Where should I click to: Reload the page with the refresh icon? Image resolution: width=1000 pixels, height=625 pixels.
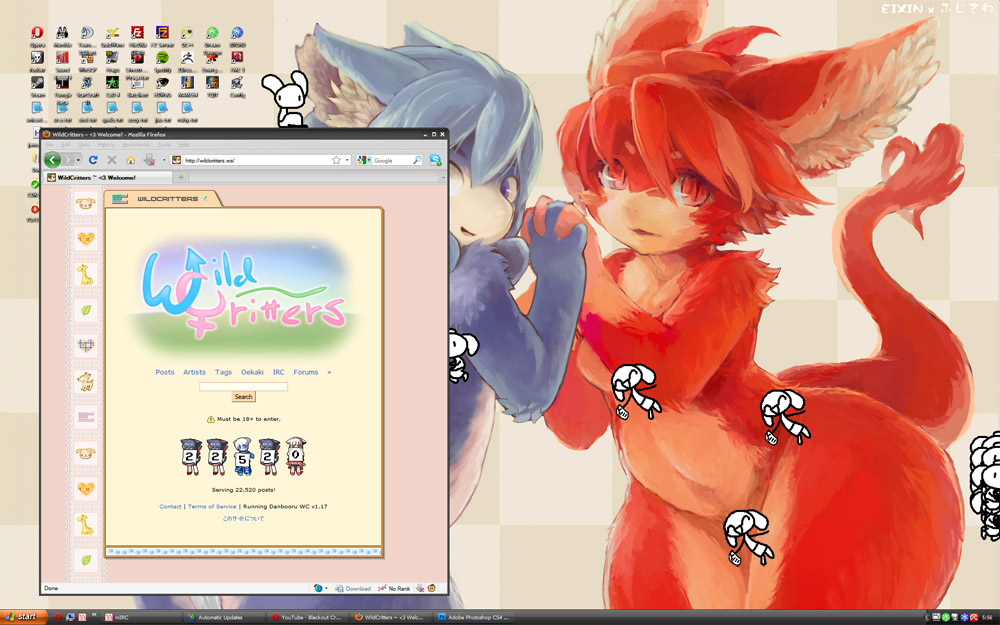click(93, 160)
